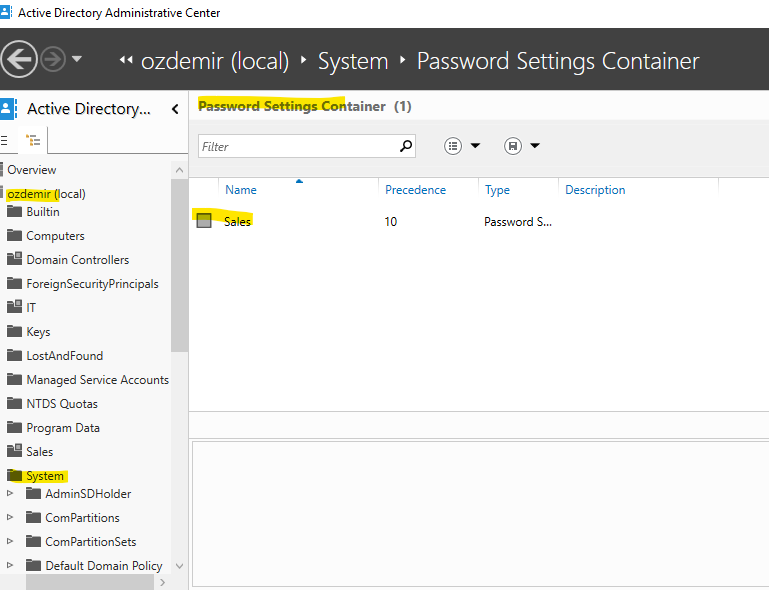Open the view options list dropdown
The image size is (769, 590).
pyautogui.click(x=462, y=146)
